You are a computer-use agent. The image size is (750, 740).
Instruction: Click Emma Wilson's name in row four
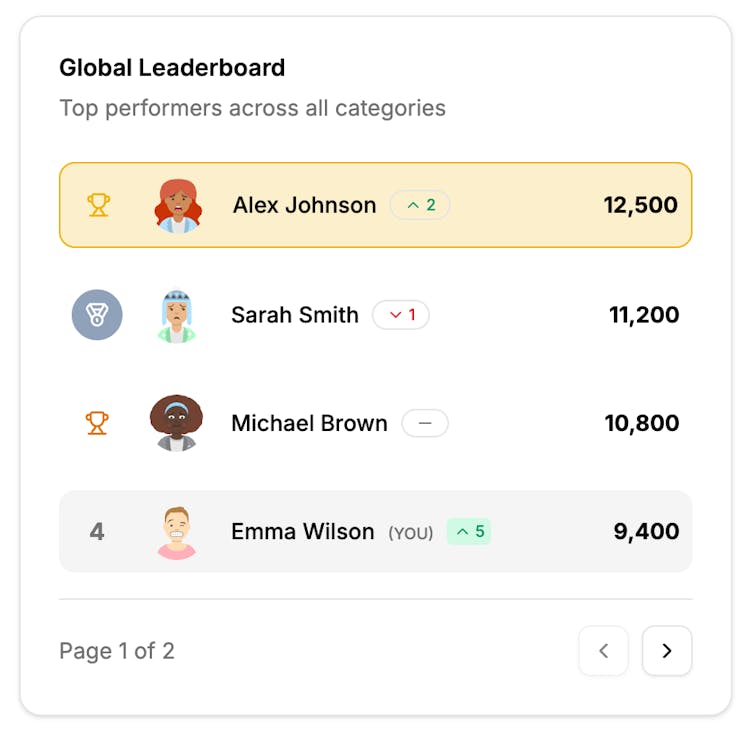(x=302, y=532)
